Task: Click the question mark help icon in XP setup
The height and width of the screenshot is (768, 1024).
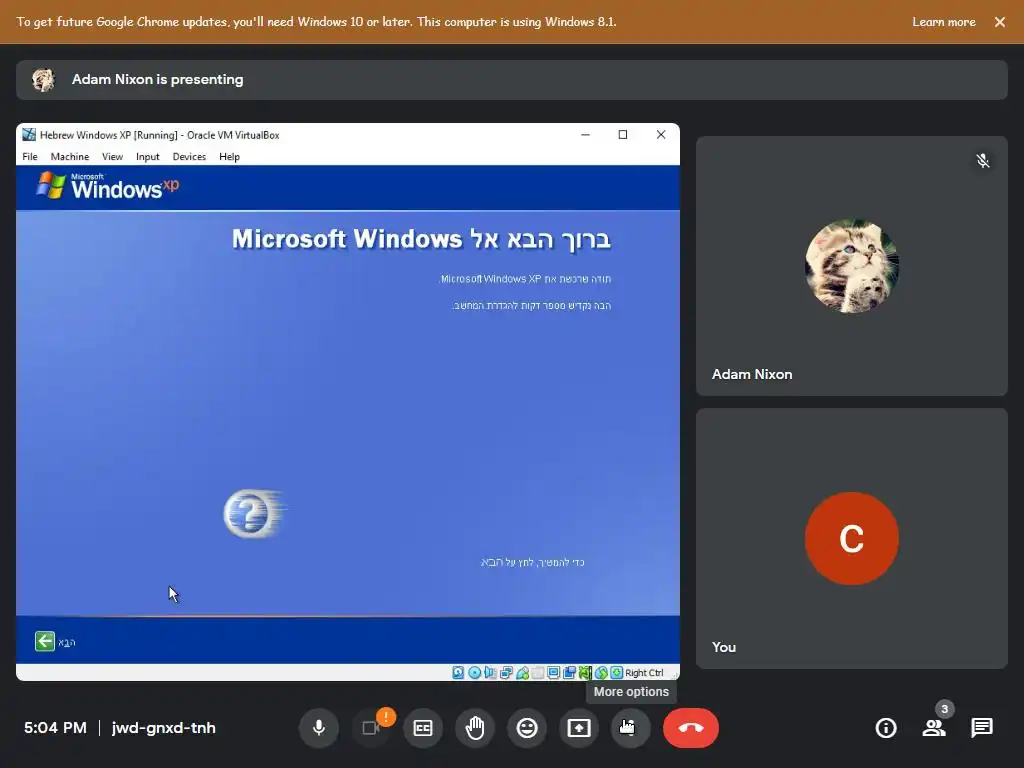Action: coord(251,514)
